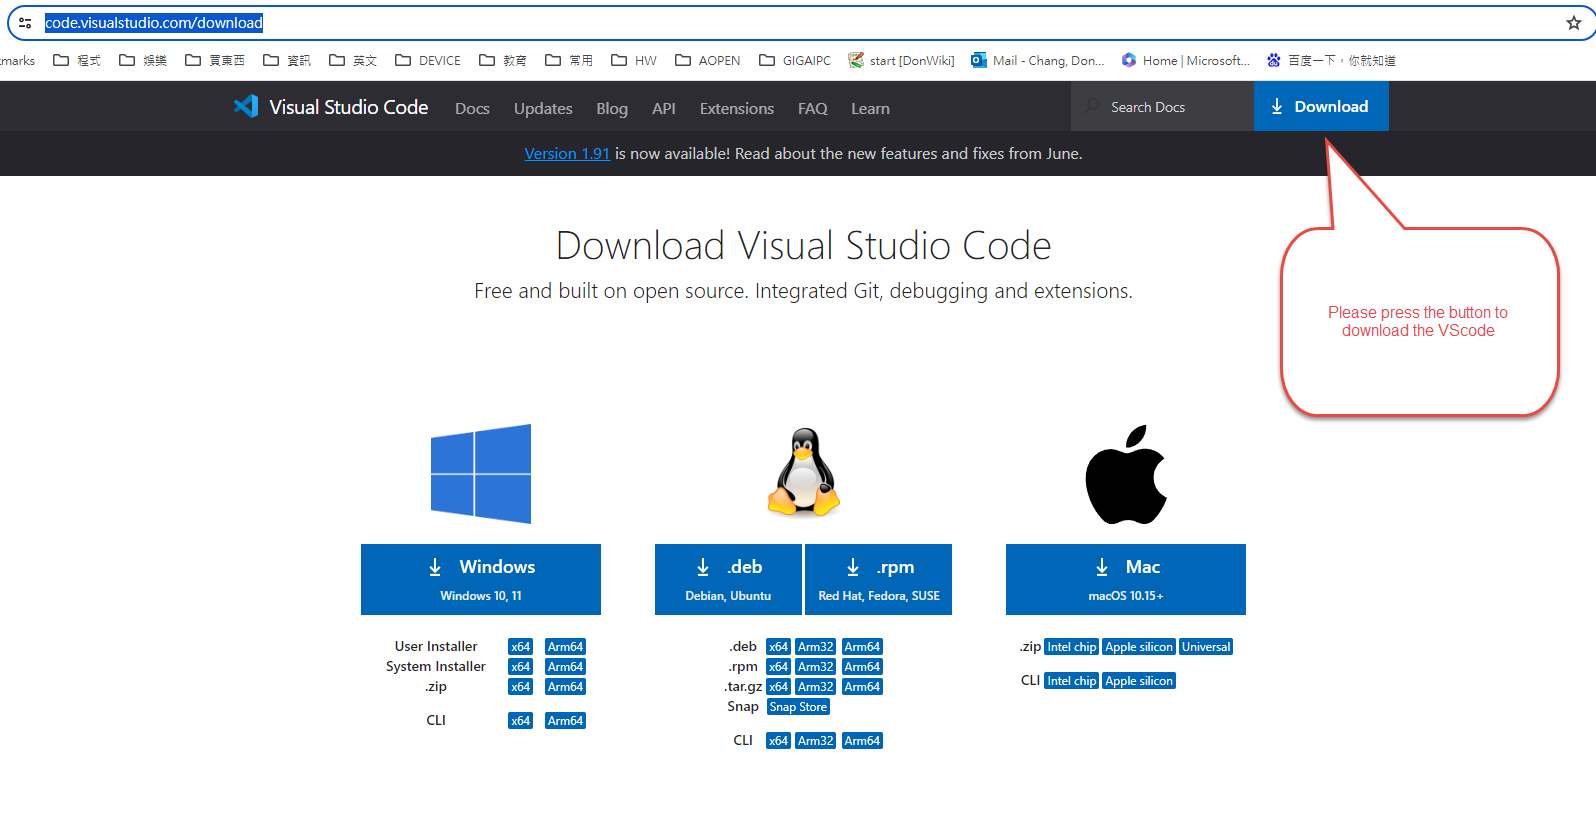
Task: Click the Apple logo image
Action: pyautogui.click(x=1126, y=475)
